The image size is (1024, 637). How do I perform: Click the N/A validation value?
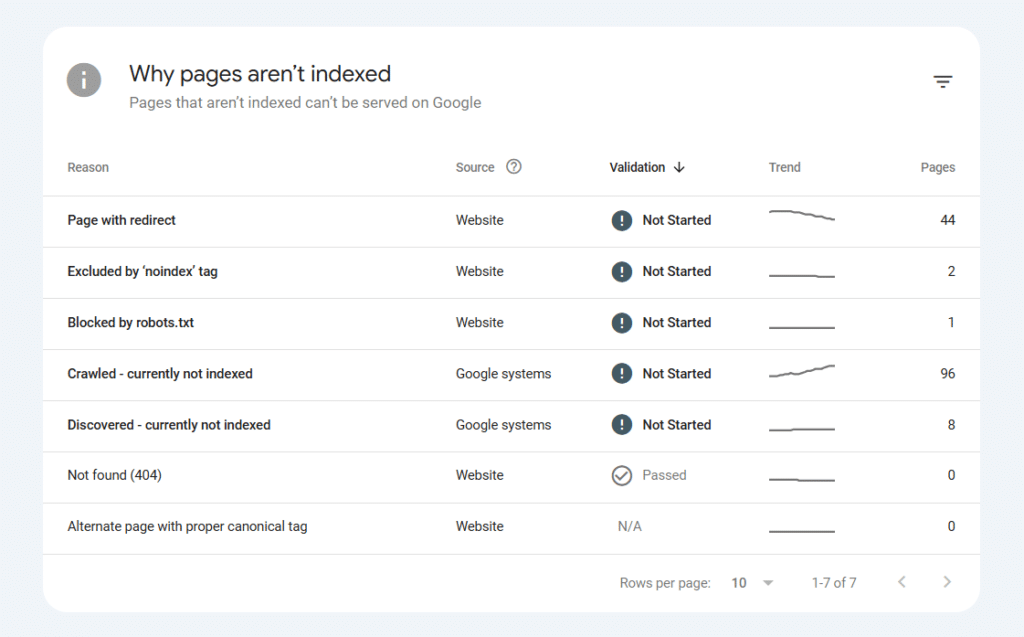(x=630, y=526)
